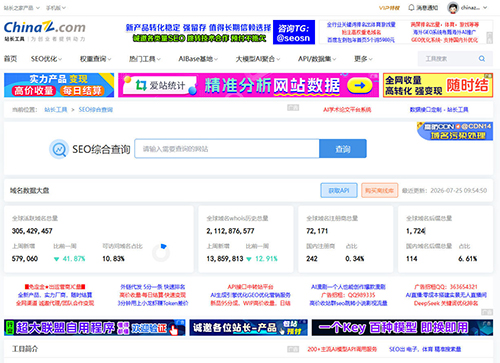Image resolution: width=500 pixels, height=363 pixels.
Task: Select the weekly new value 579,060
Action: [x=25, y=259]
